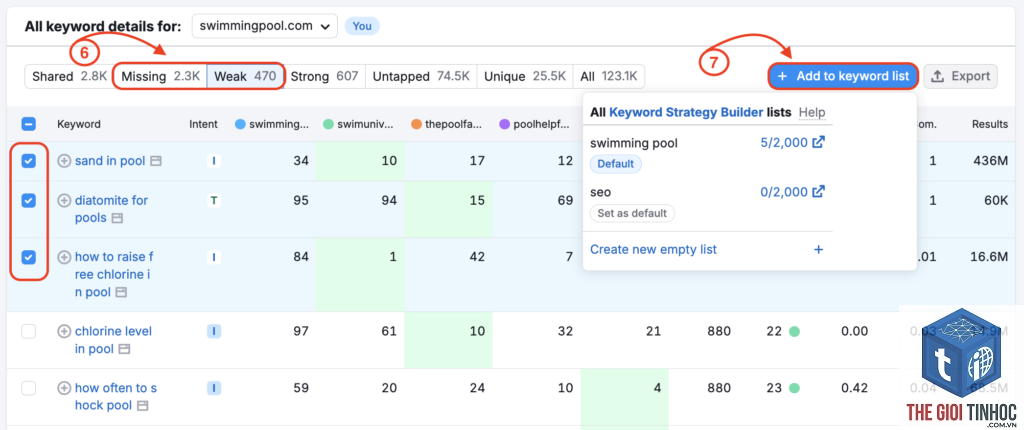Toggle the select-all checkbox in table header
Screen dimensions: 1024x430
click(x=29, y=124)
